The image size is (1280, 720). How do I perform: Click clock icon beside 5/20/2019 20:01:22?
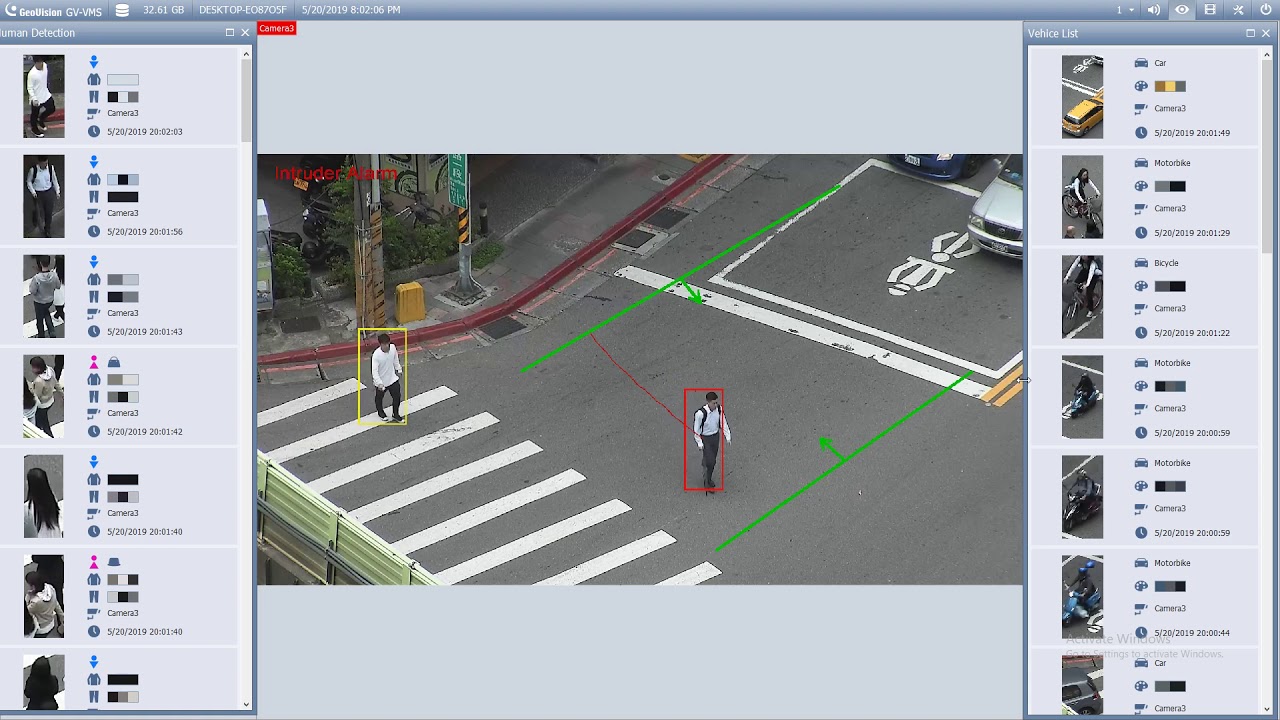(x=1141, y=332)
